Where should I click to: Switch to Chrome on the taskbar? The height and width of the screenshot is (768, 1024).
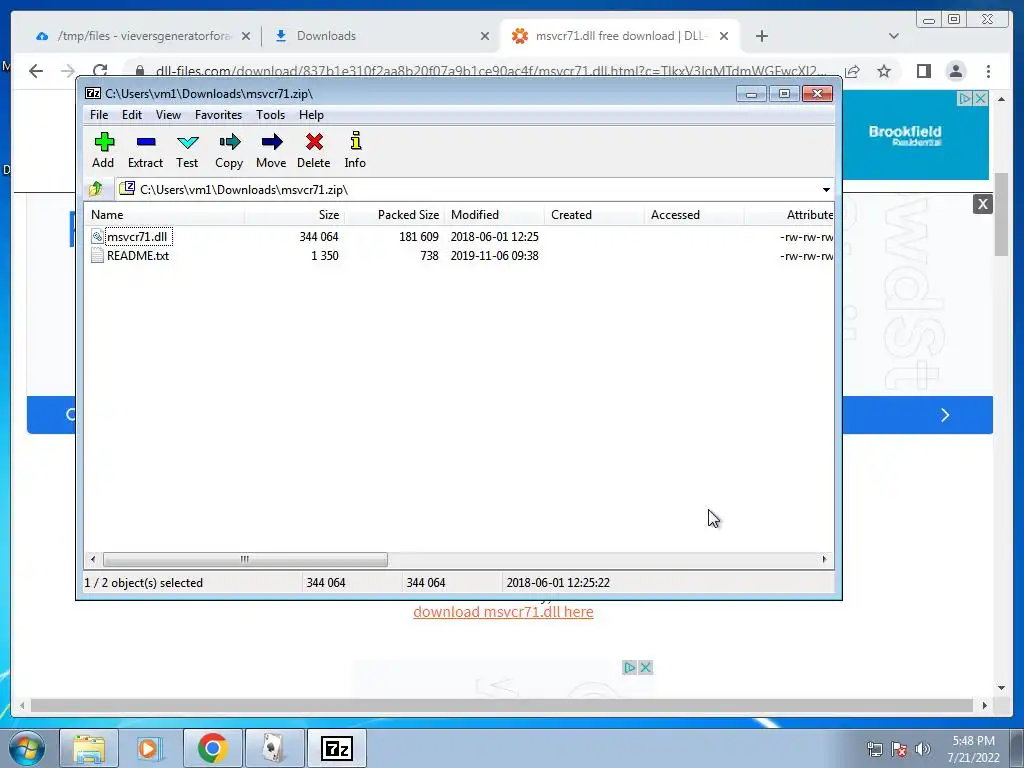(212, 748)
